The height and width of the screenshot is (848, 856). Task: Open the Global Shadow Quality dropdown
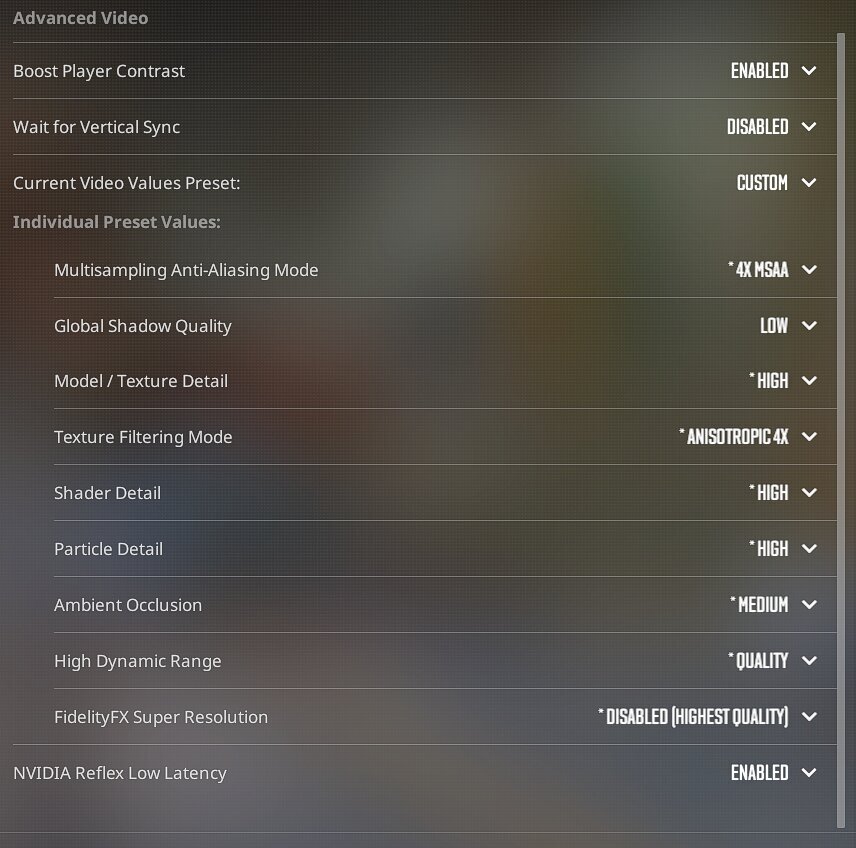809,326
